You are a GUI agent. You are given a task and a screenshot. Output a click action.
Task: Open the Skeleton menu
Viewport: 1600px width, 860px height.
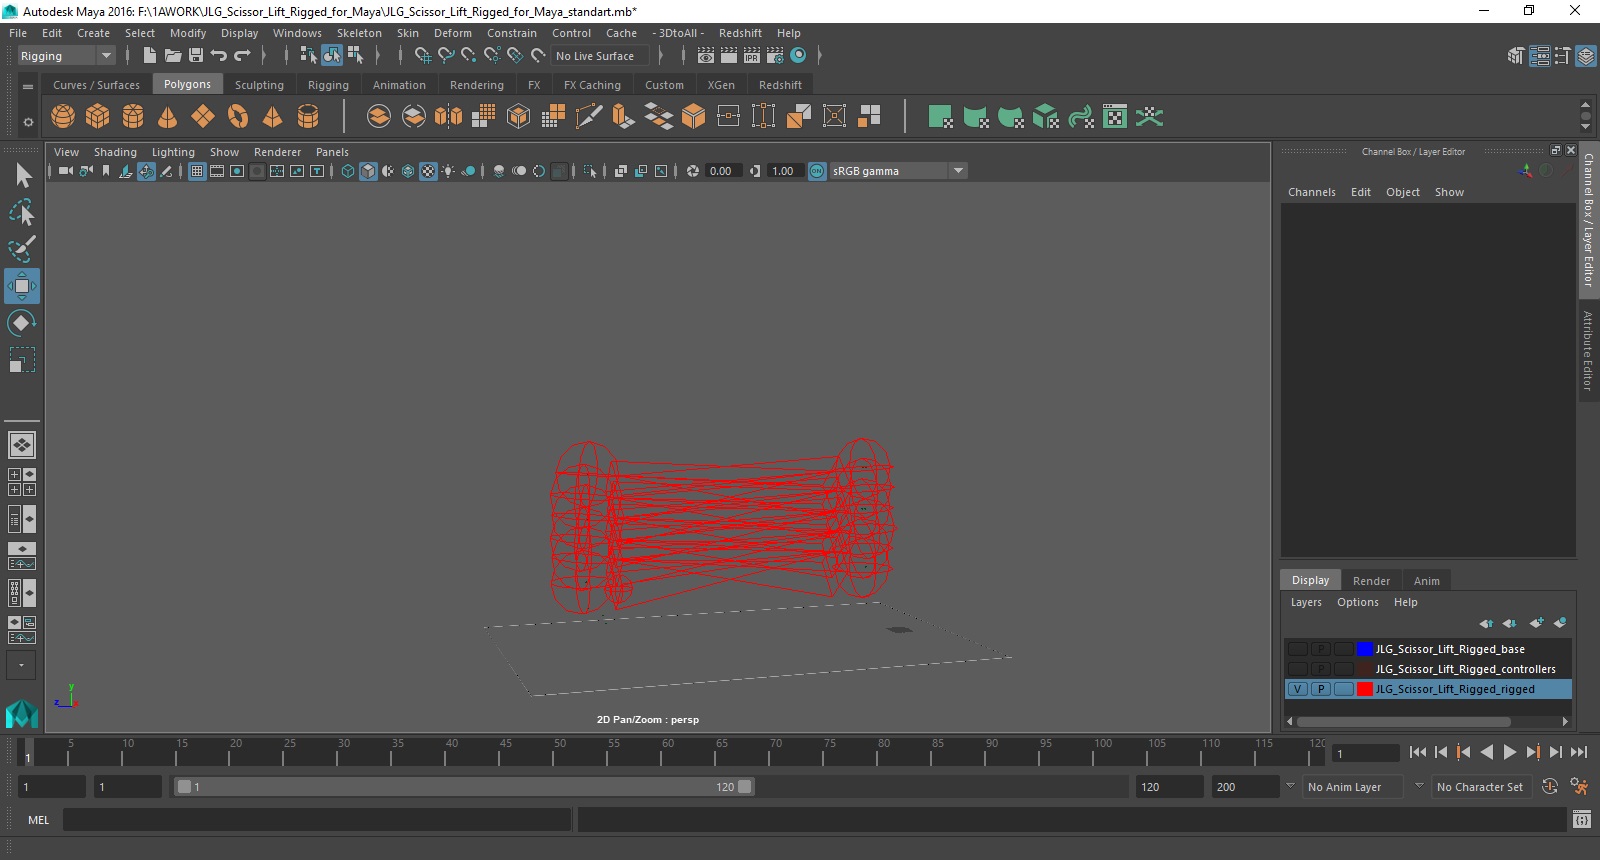(x=359, y=33)
